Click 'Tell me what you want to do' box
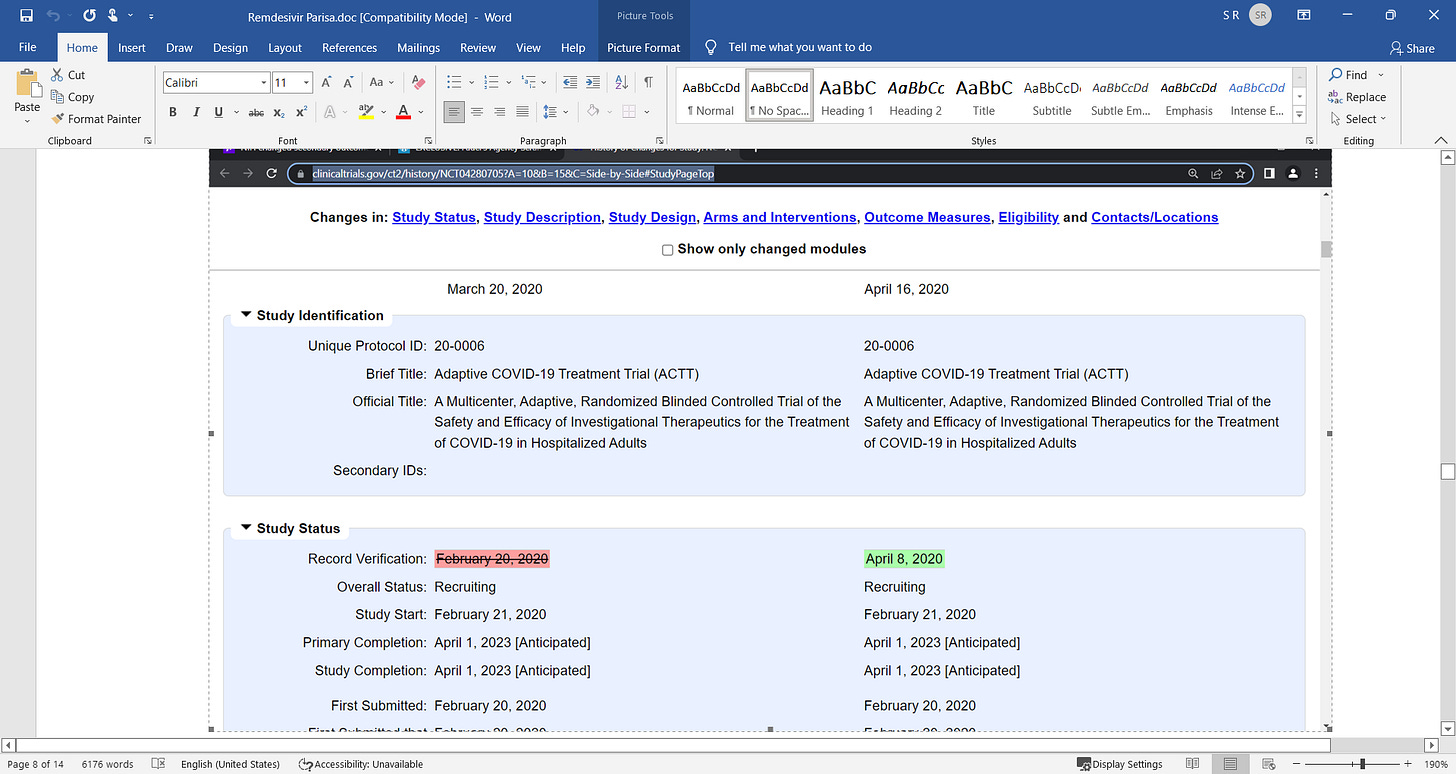The height and width of the screenshot is (774, 1456). point(789,47)
